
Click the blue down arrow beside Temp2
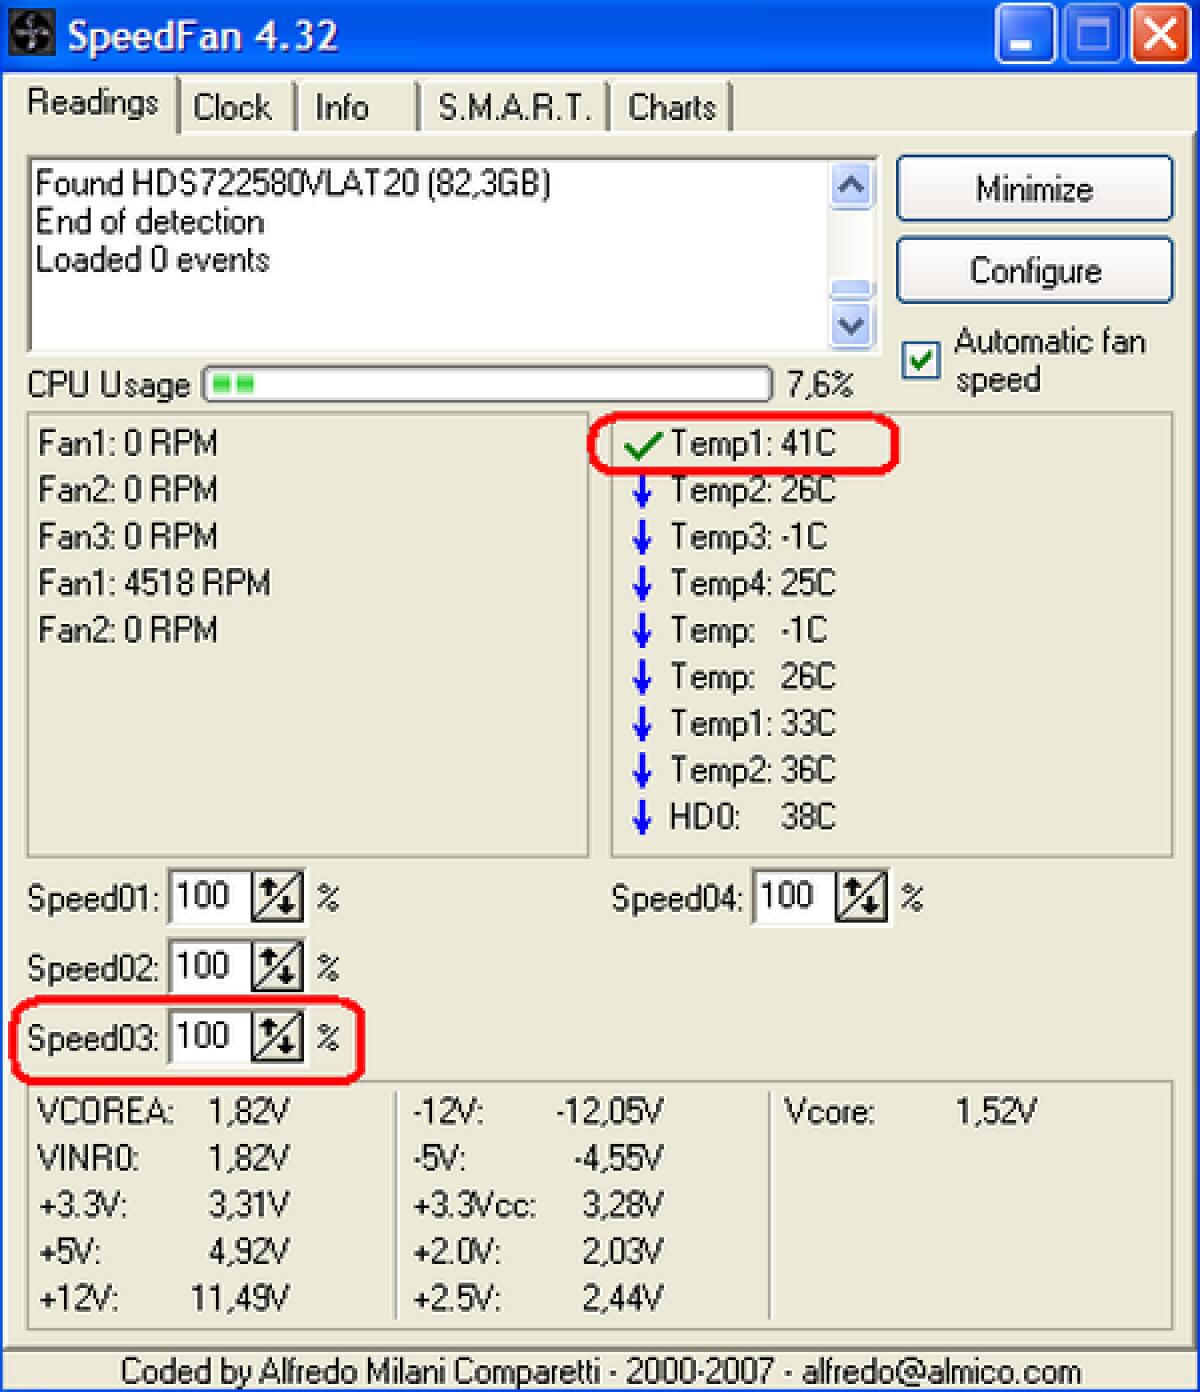(x=641, y=491)
